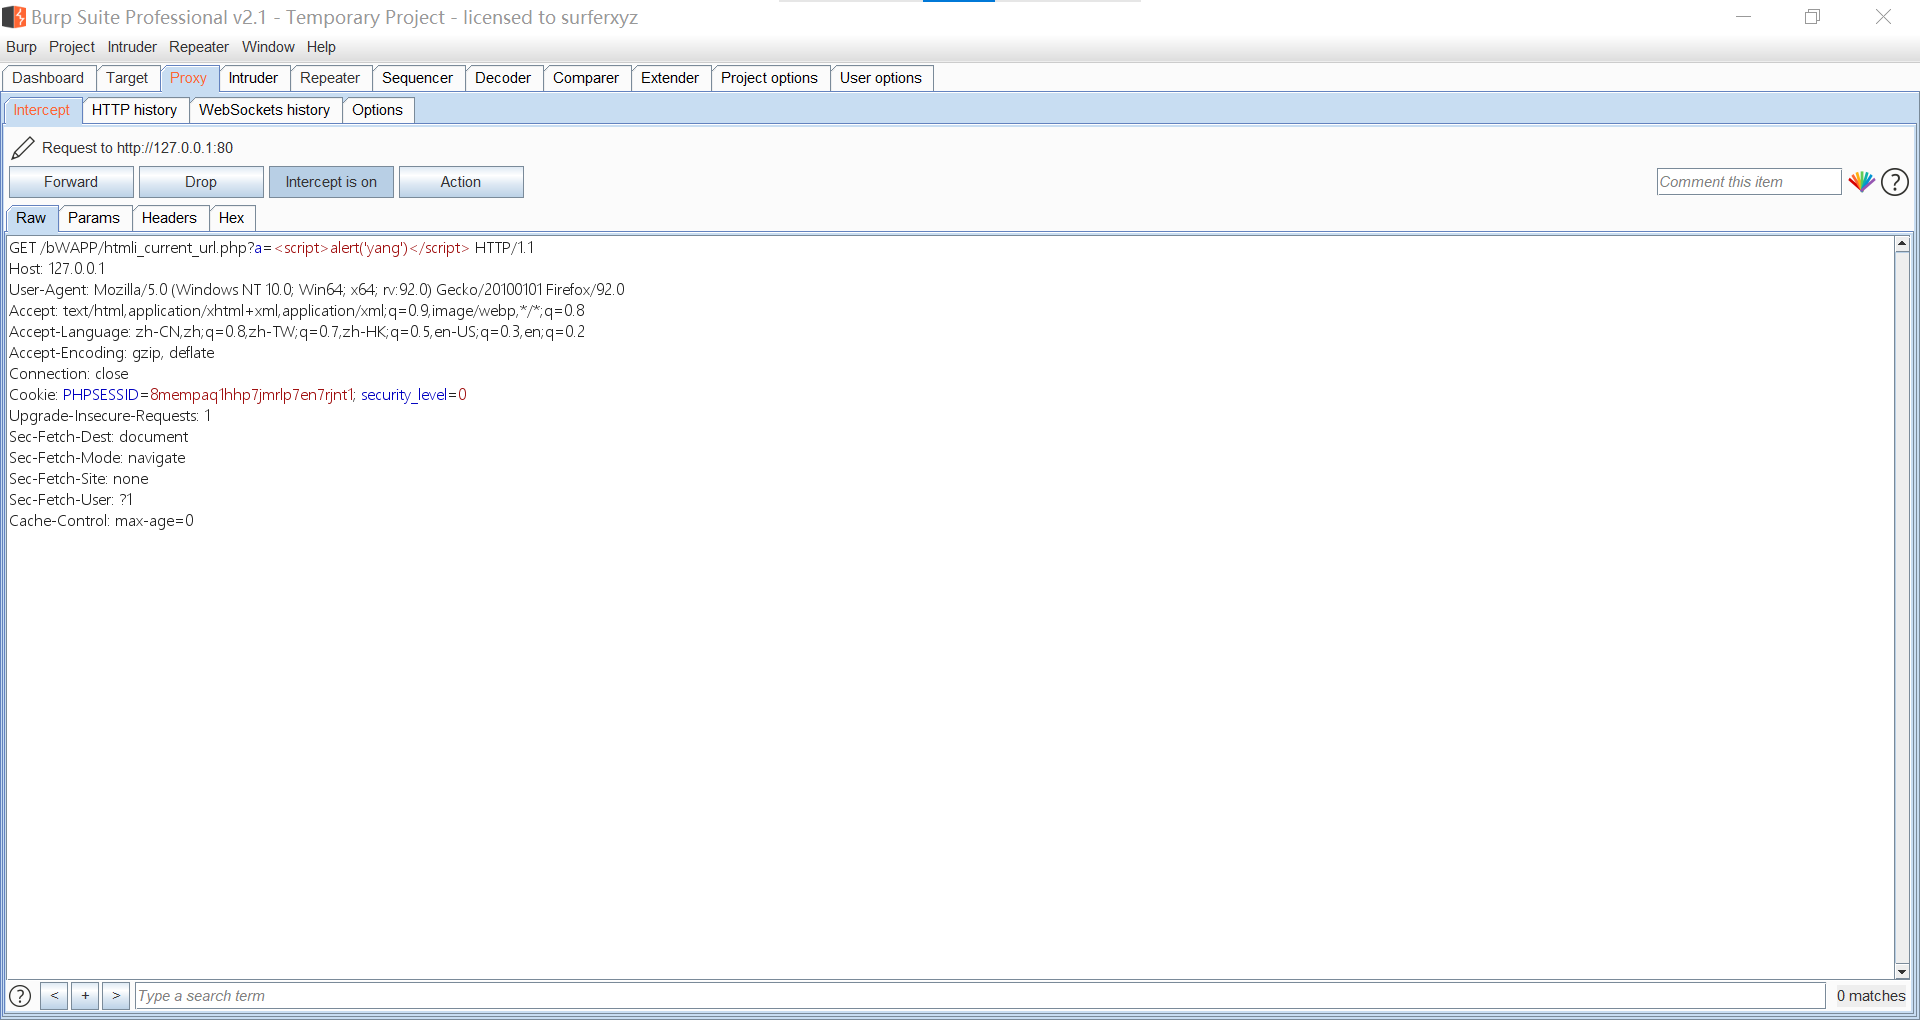Restore down the Burp Suite window

click(x=1812, y=17)
